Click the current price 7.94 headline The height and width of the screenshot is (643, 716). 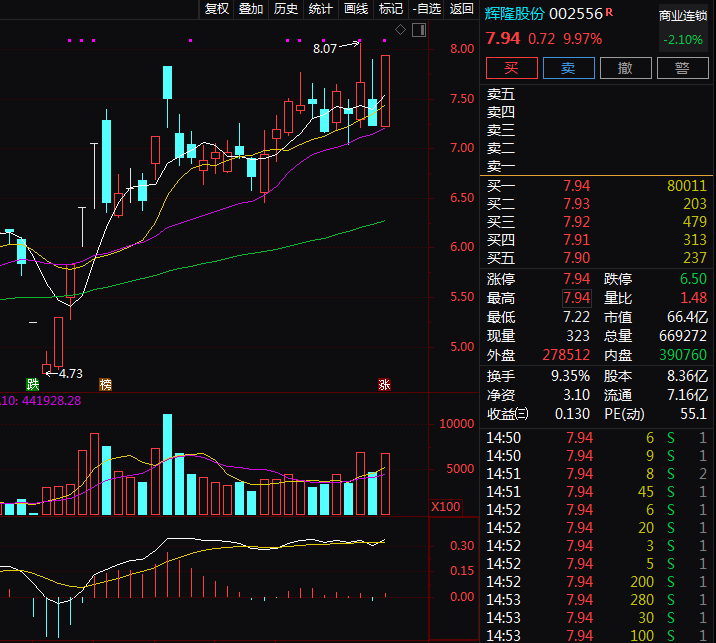click(x=502, y=38)
